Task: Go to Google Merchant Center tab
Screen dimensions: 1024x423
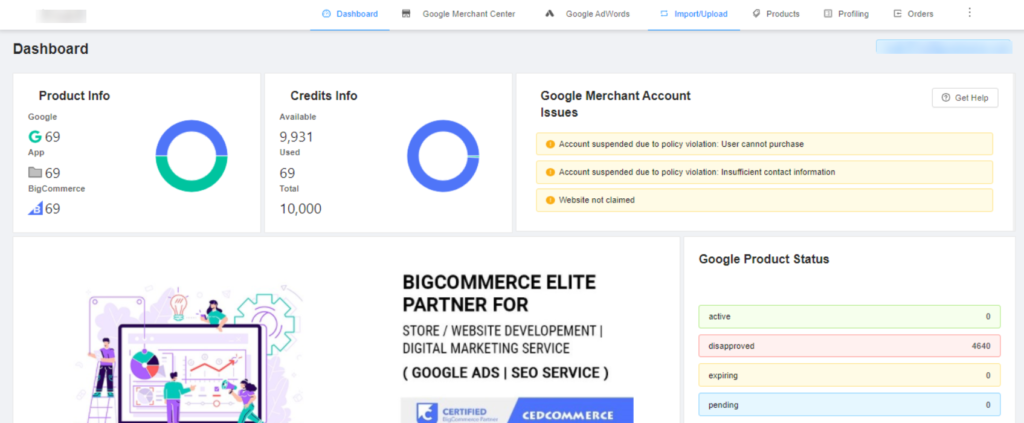Action: [458, 14]
